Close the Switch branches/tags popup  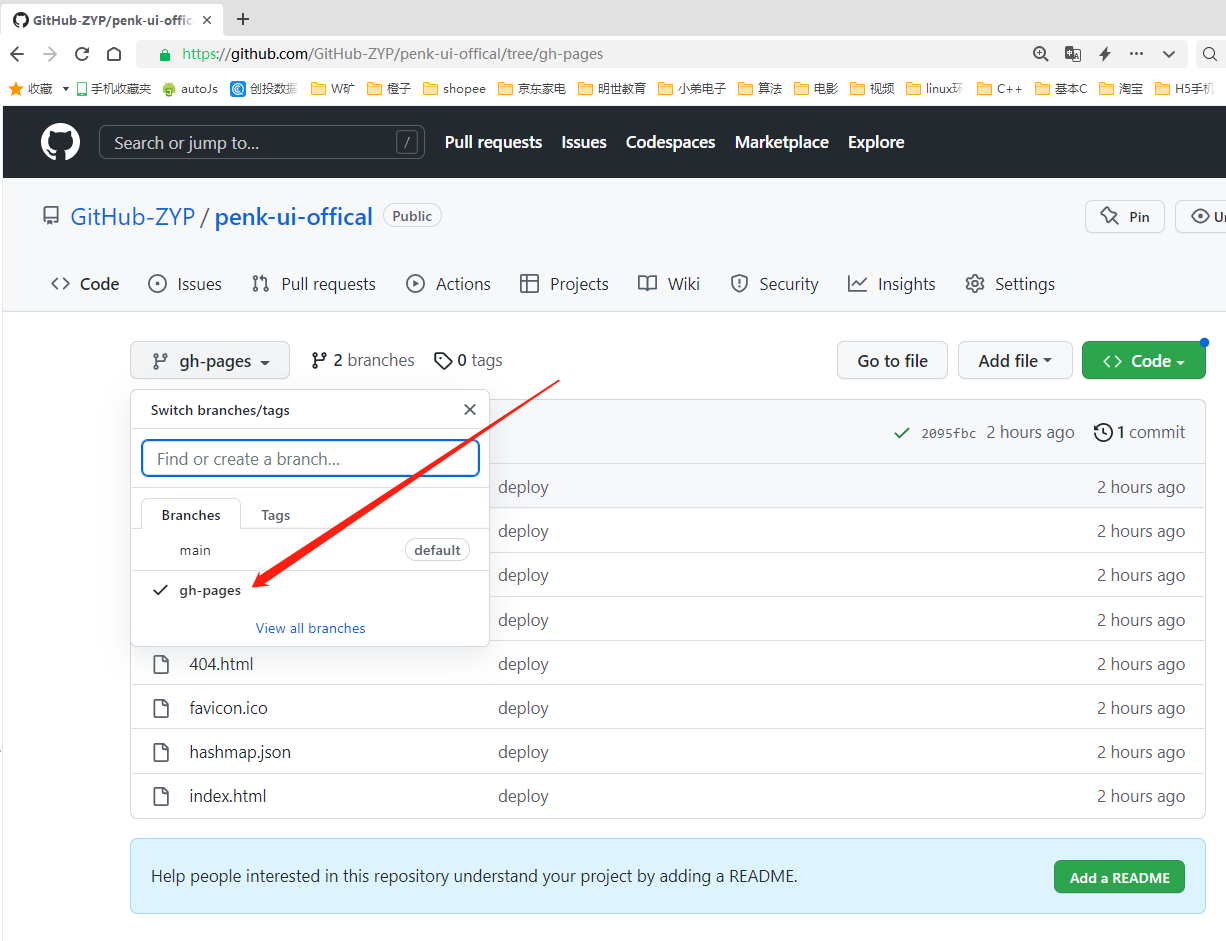(x=470, y=410)
